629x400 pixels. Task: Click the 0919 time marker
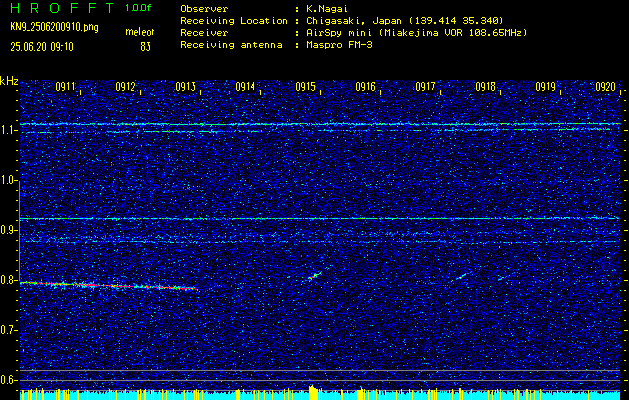pyautogui.click(x=546, y=87)
